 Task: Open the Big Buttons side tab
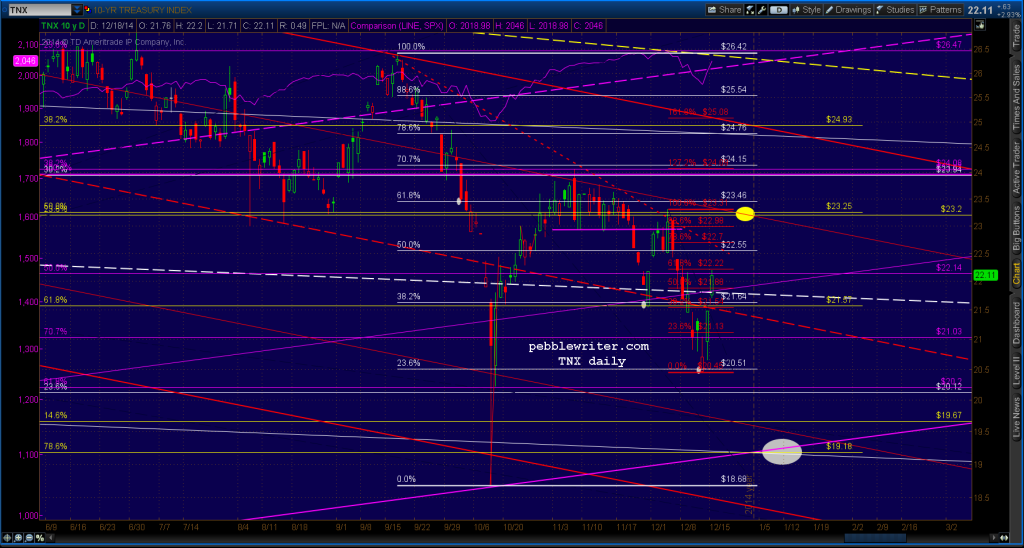click(1015, 229)
